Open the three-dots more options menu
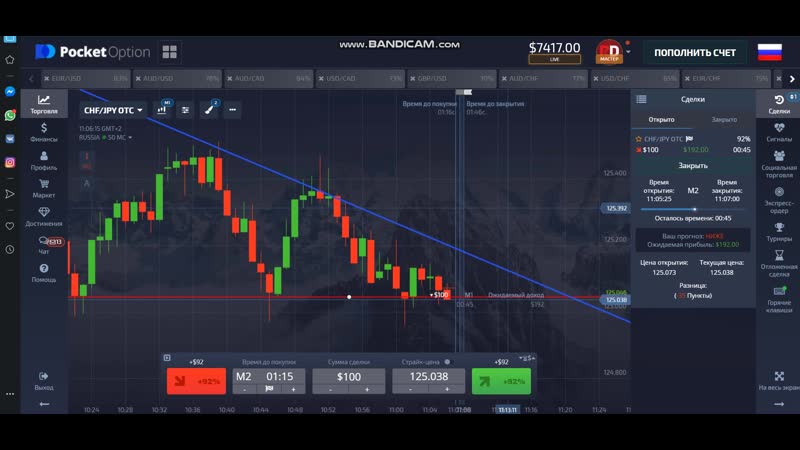 (x=232, y=110)
